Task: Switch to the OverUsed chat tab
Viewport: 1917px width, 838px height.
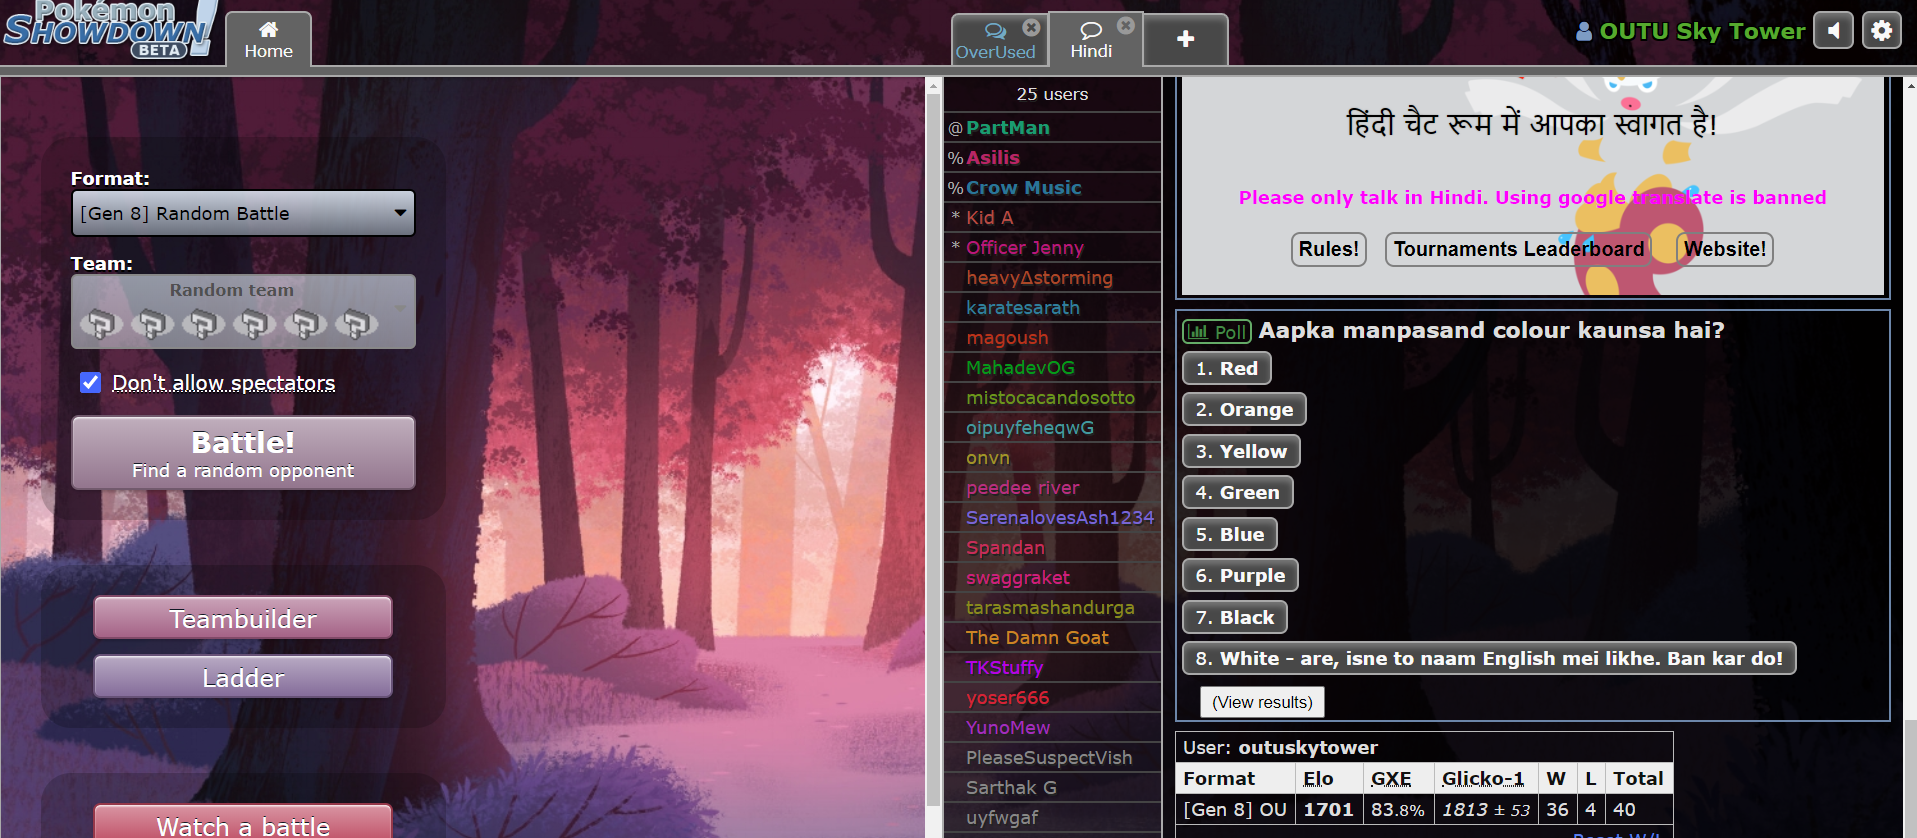Action: click(995, 41)
